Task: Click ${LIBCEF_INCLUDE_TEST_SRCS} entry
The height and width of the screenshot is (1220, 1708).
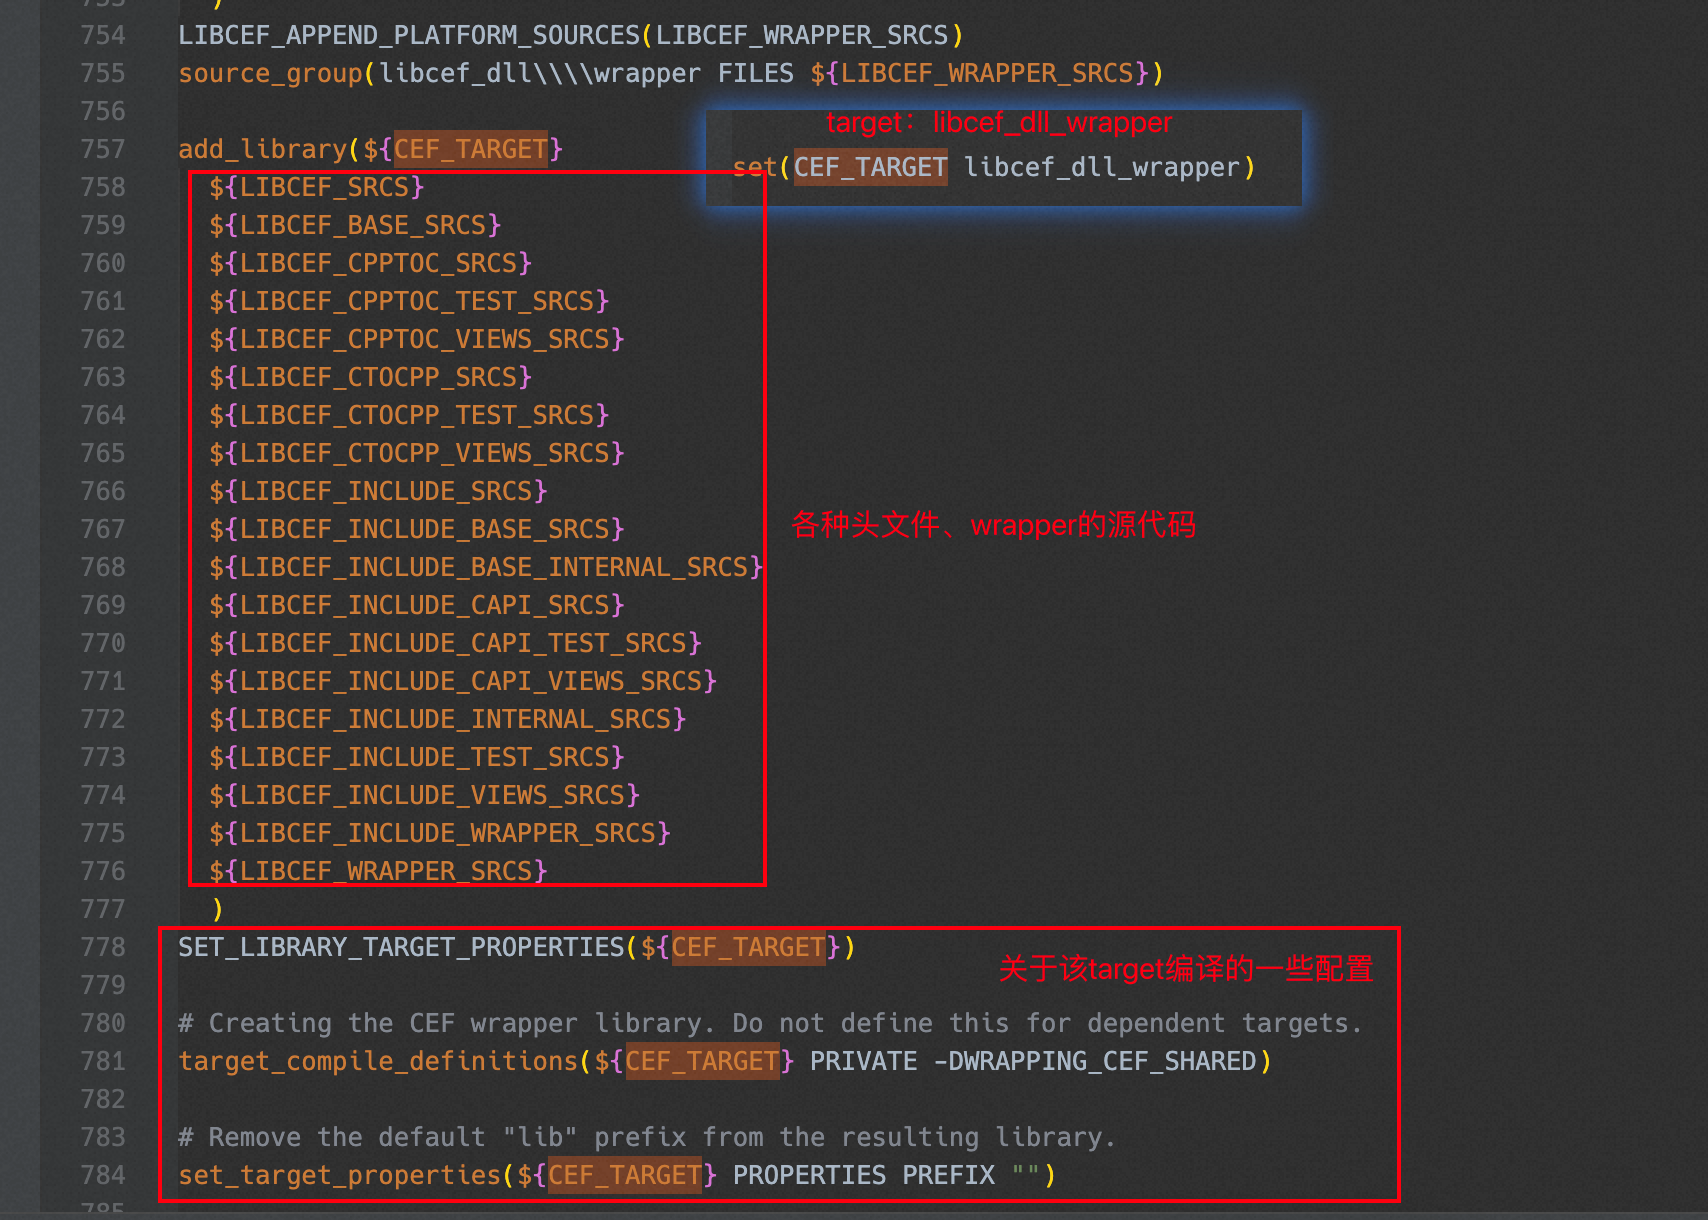Action: tap(417, 757)
